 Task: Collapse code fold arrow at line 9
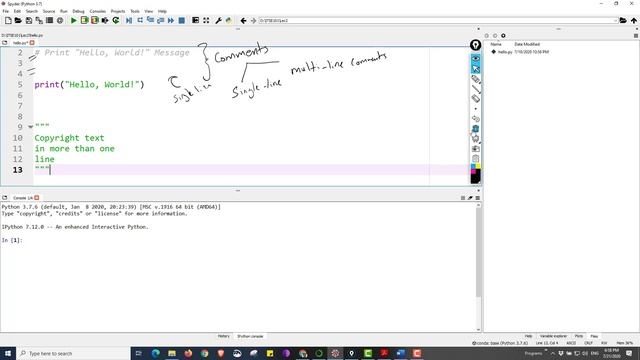point(31,127)
